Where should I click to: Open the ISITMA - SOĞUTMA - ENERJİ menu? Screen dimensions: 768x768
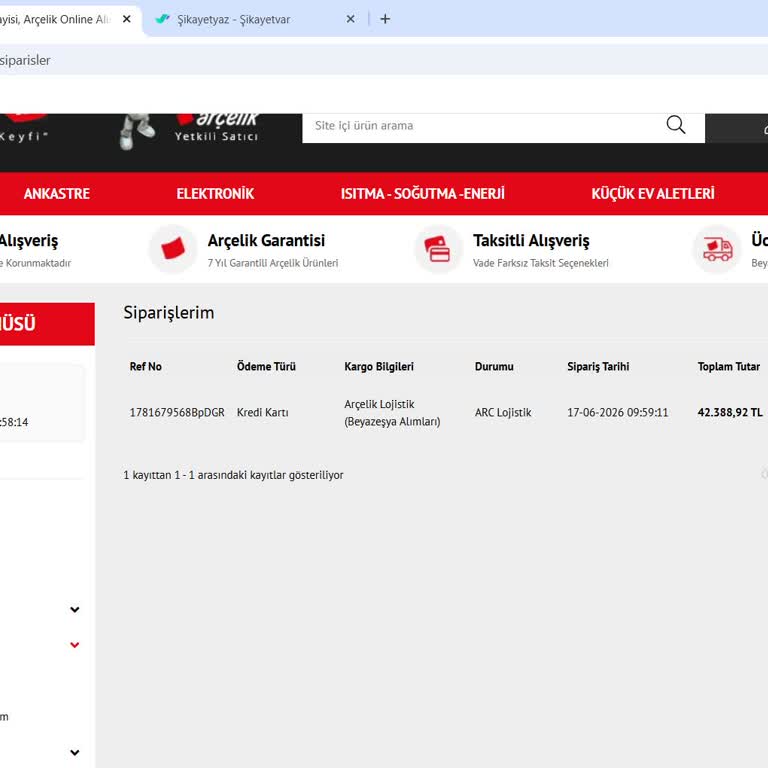422,193
